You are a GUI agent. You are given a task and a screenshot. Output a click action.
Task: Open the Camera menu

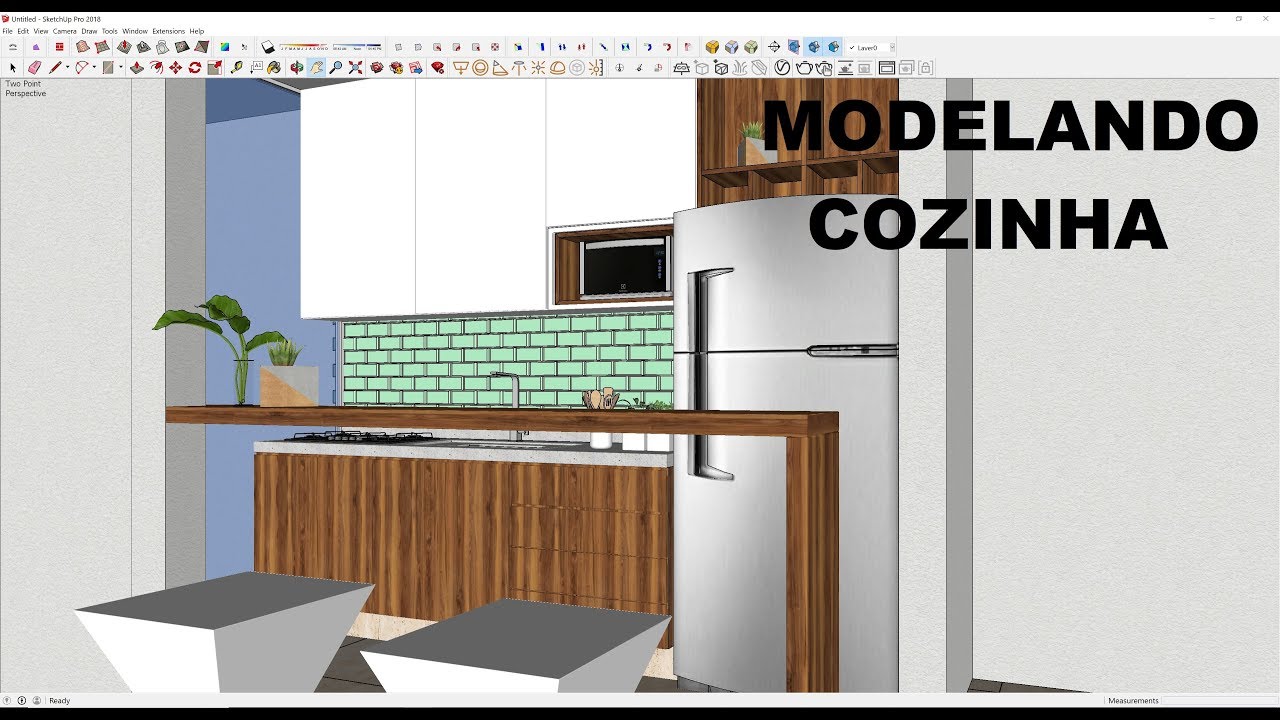(x=65, y=31)
